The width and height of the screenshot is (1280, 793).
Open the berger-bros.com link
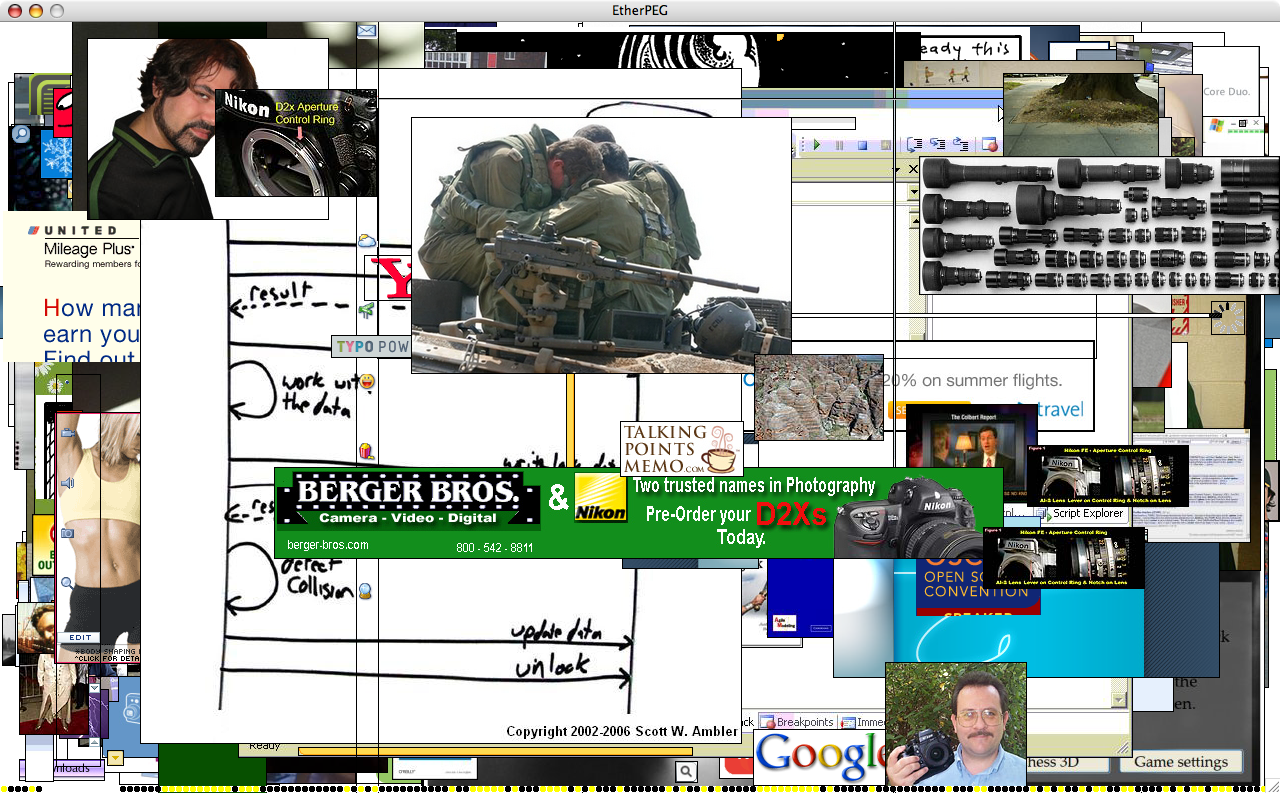[x=327, y=545]
